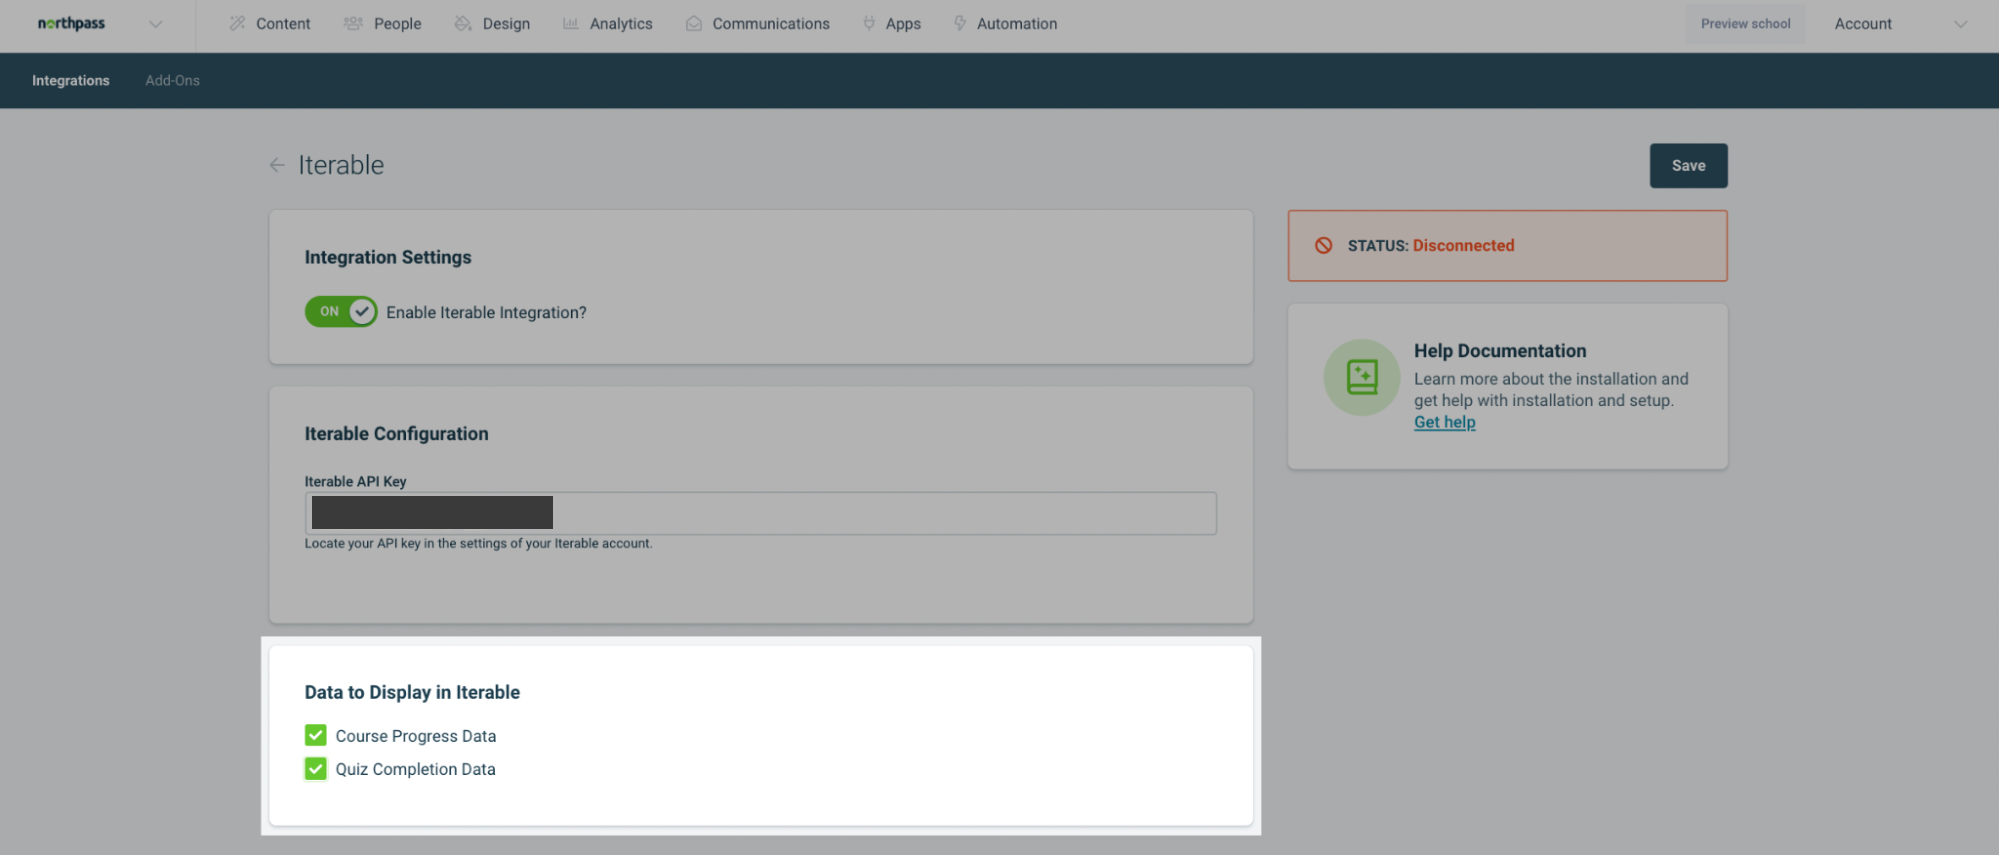Click the 'Locate your API key' hint text

[x=478, y=544]
